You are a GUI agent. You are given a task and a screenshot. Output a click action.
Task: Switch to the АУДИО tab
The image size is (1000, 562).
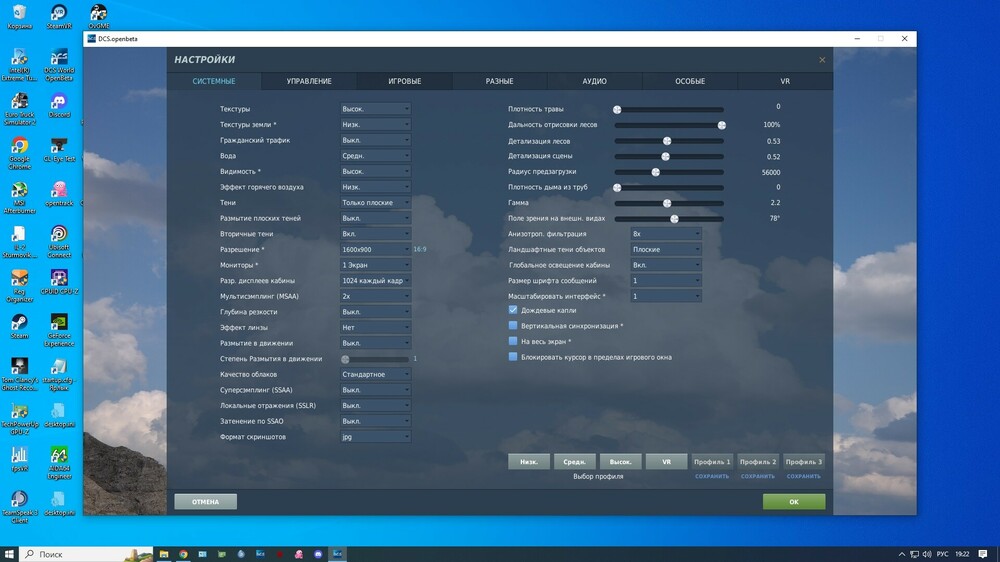594,81
